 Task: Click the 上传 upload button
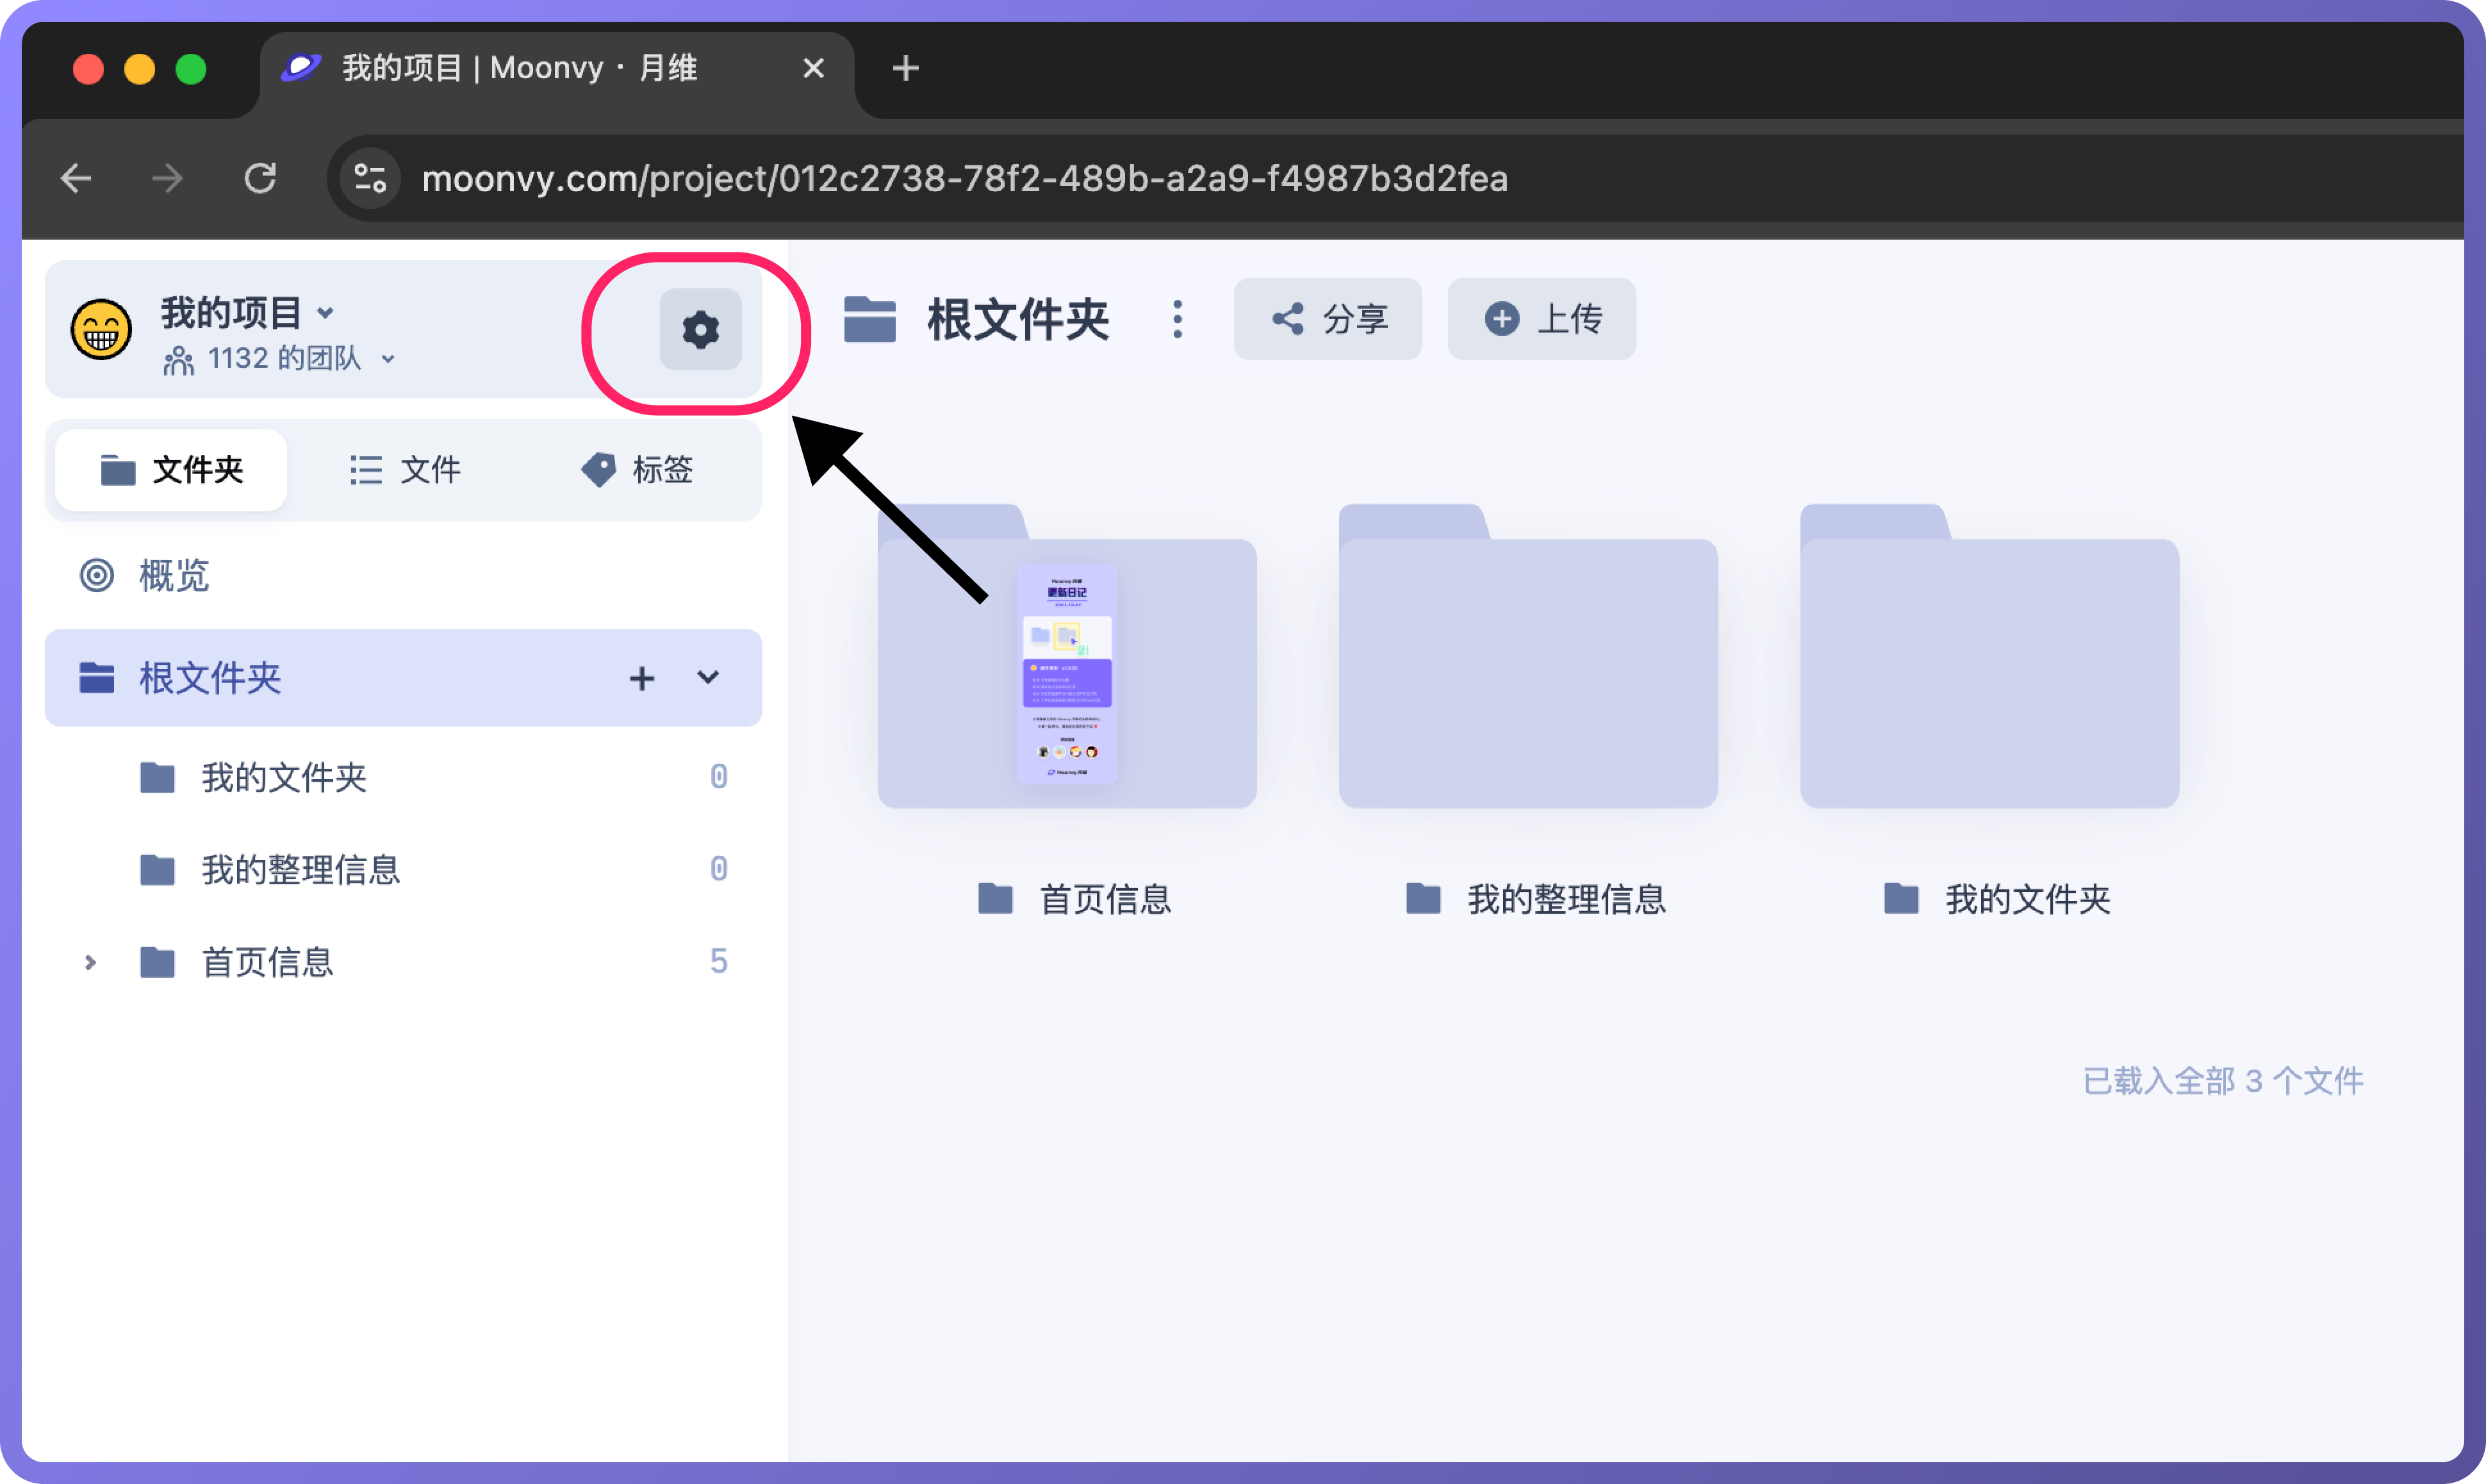pos(1541,319)
